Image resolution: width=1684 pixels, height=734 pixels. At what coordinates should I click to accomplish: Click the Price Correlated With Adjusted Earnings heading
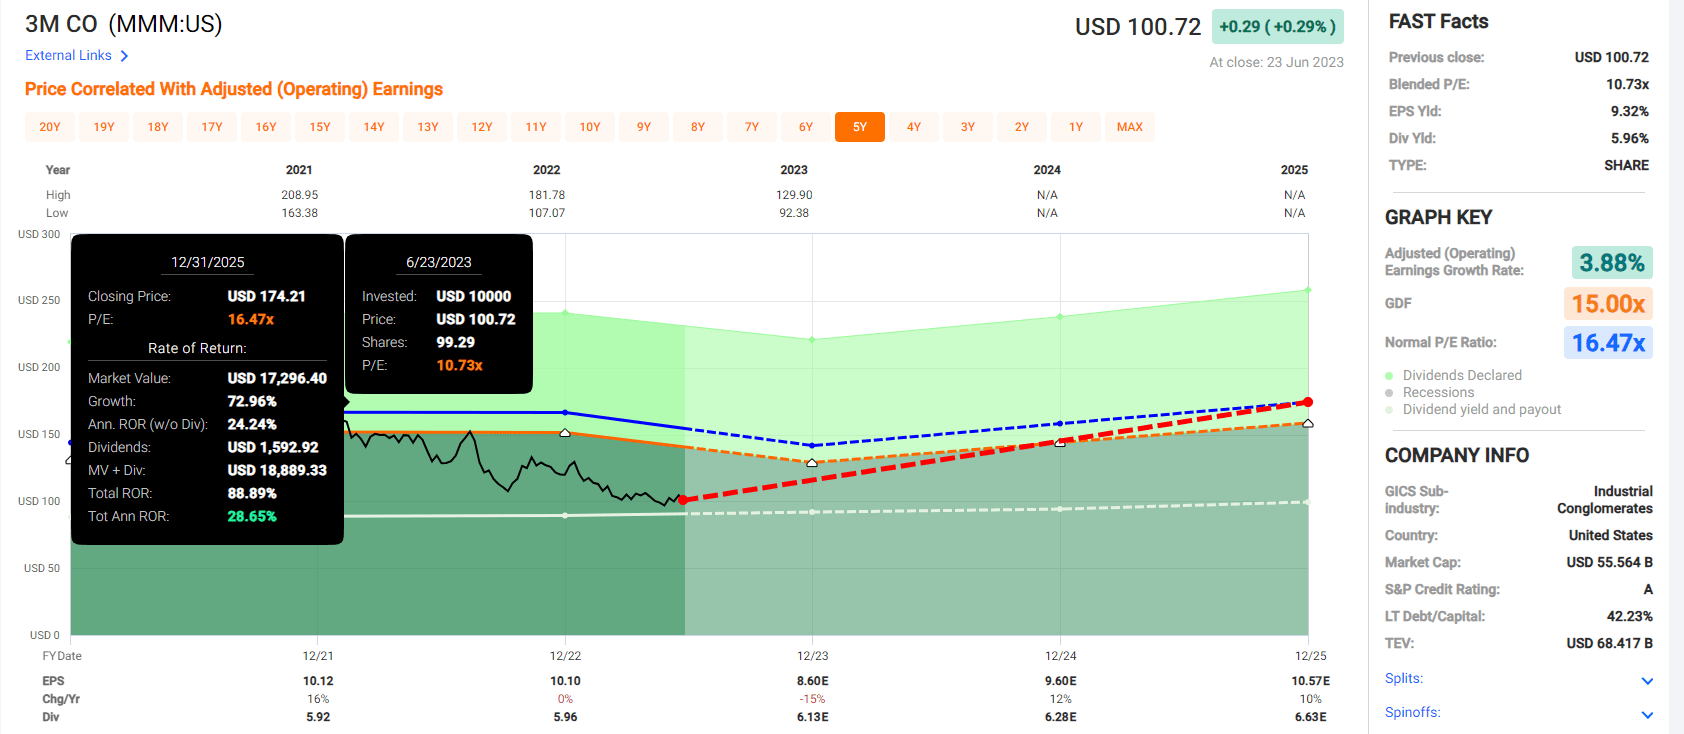pyautogui.click(x=234, y=89)
